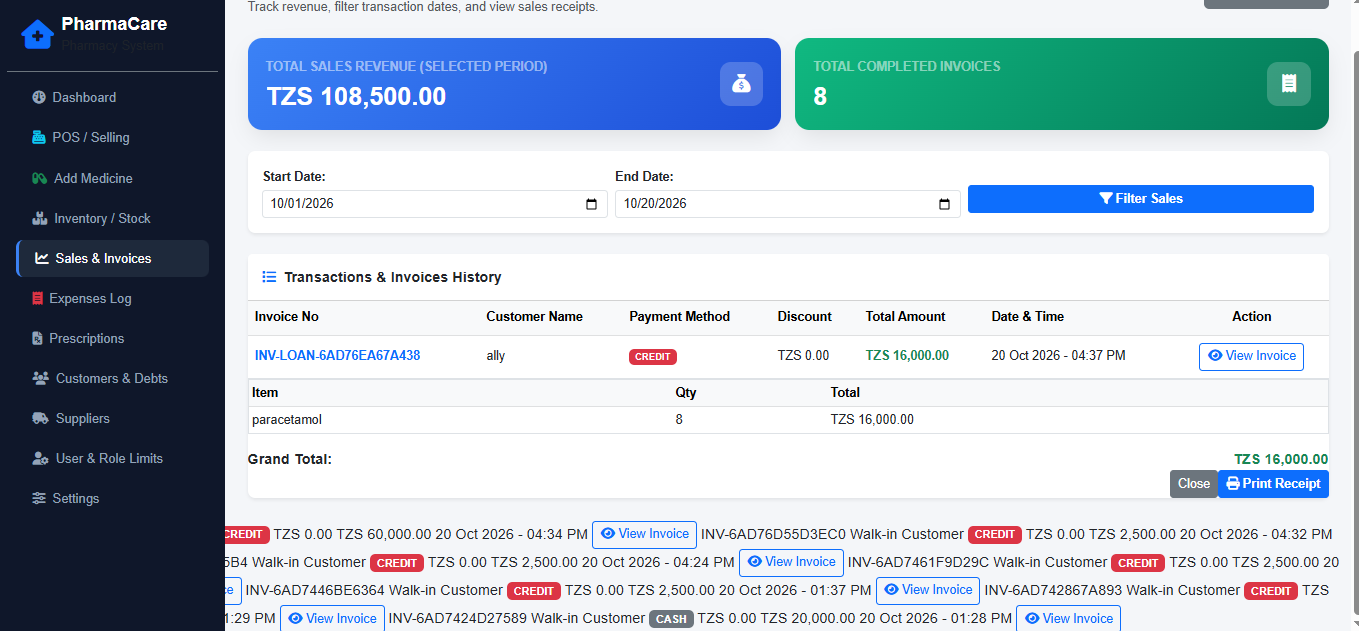1359x631 pixels.
Task: Focus the End Date input field
Action: pyautogui.click(x=788, y=204)
